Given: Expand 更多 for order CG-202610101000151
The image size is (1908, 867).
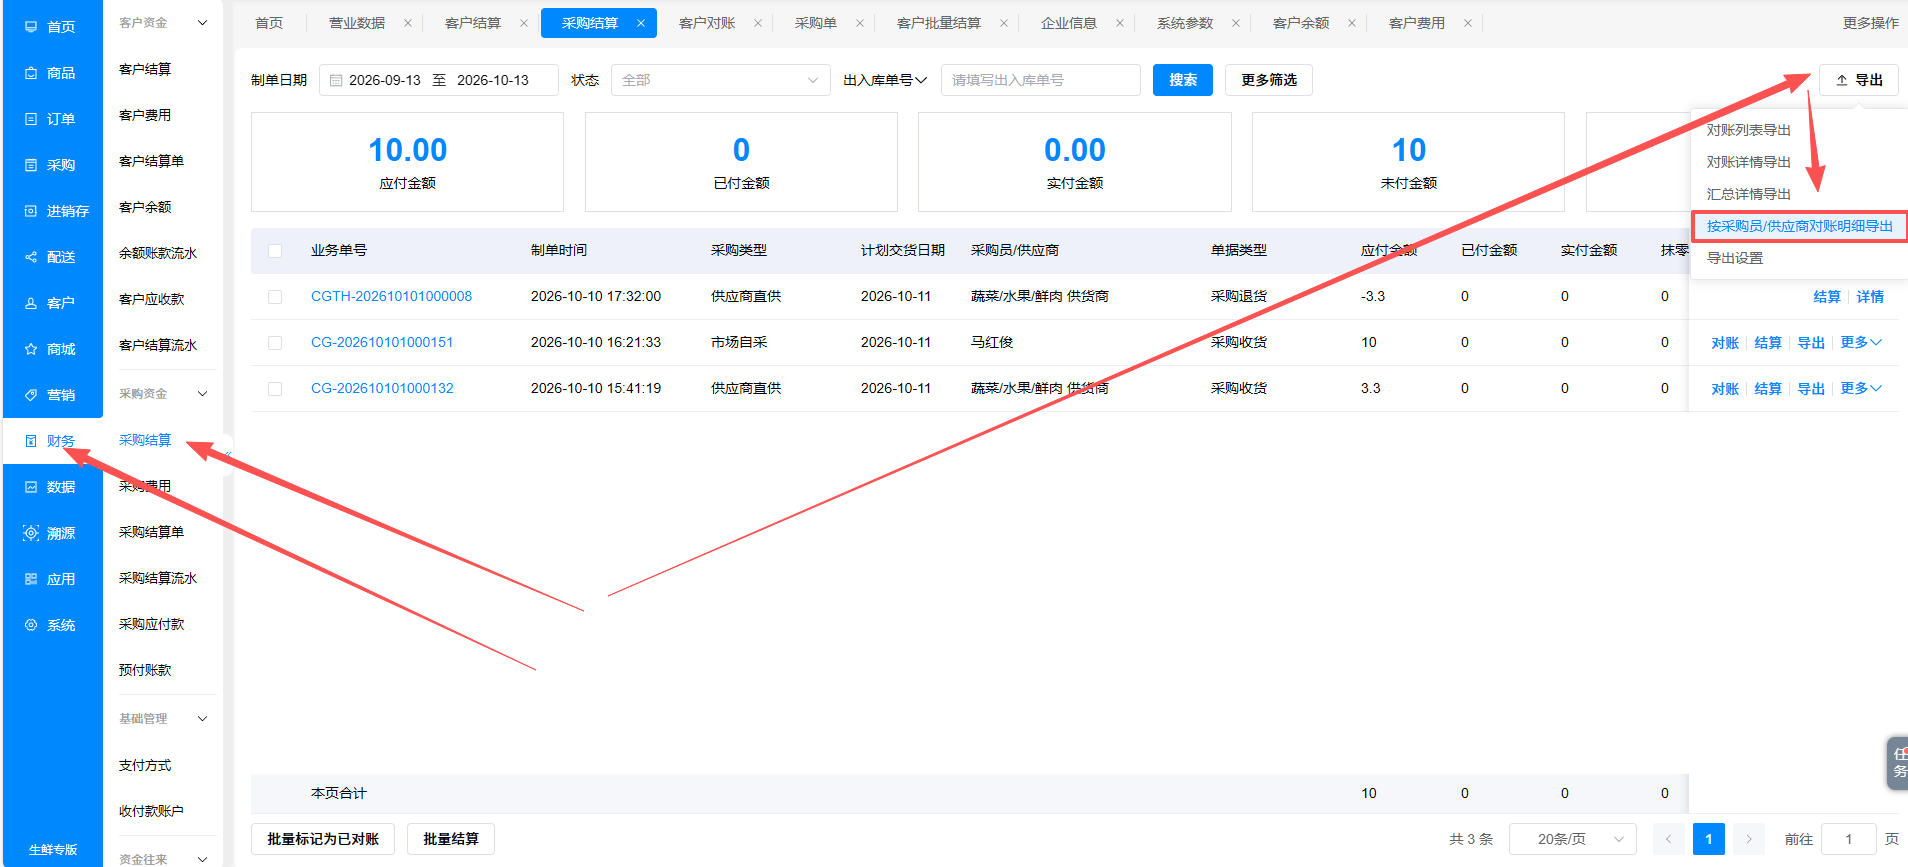Looking at the screenshot, I should coord(1861,342).
